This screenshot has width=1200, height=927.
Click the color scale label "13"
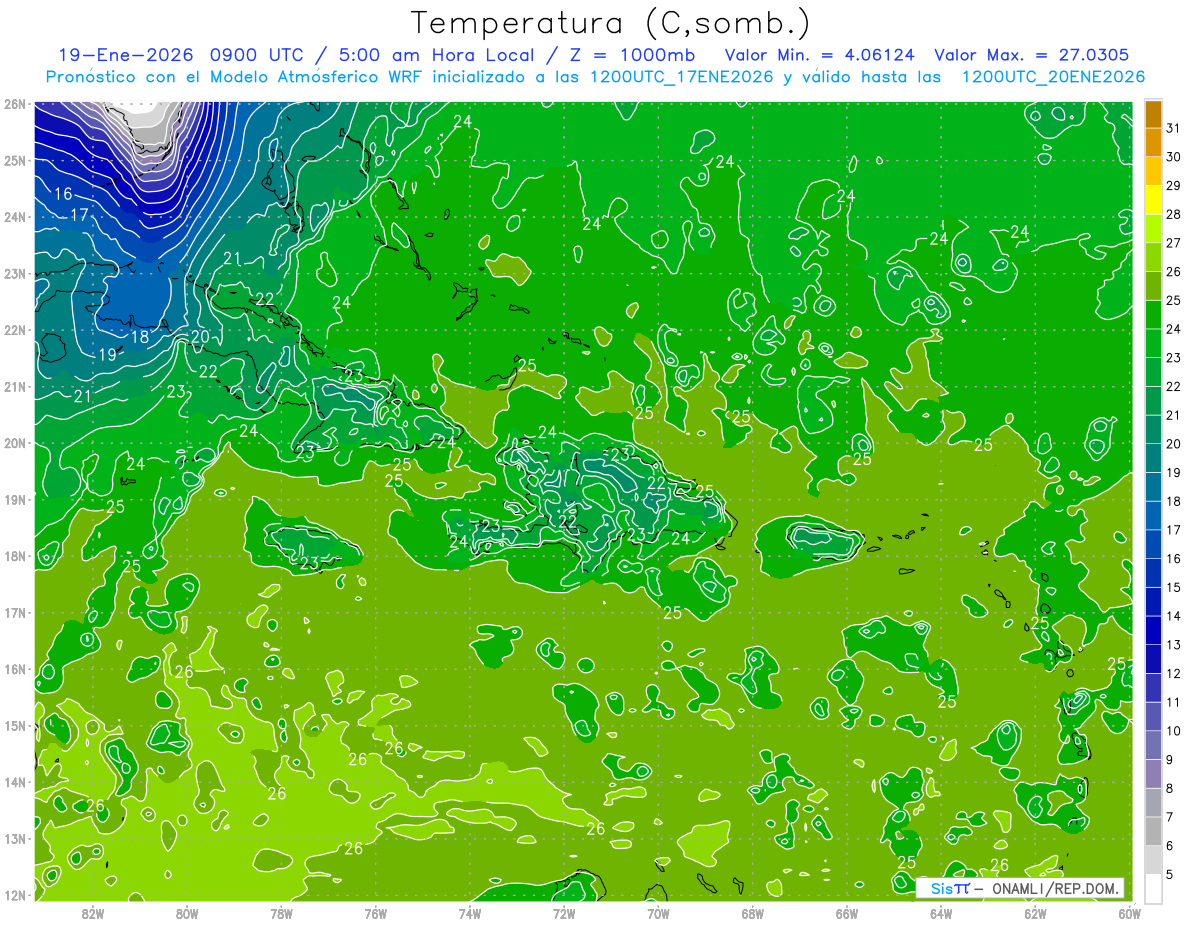pyautogui.click(x=1174, y=644)
